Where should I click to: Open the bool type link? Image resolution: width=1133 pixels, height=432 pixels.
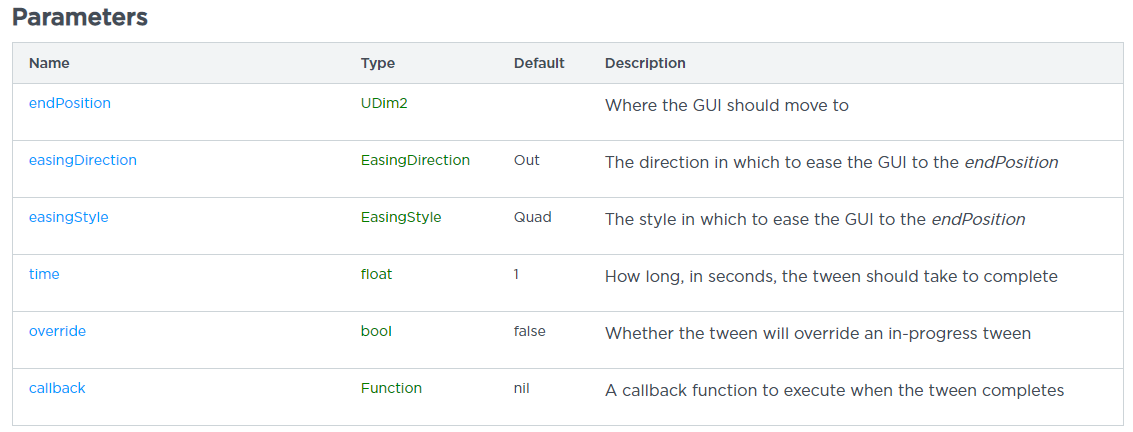point(376,331)
